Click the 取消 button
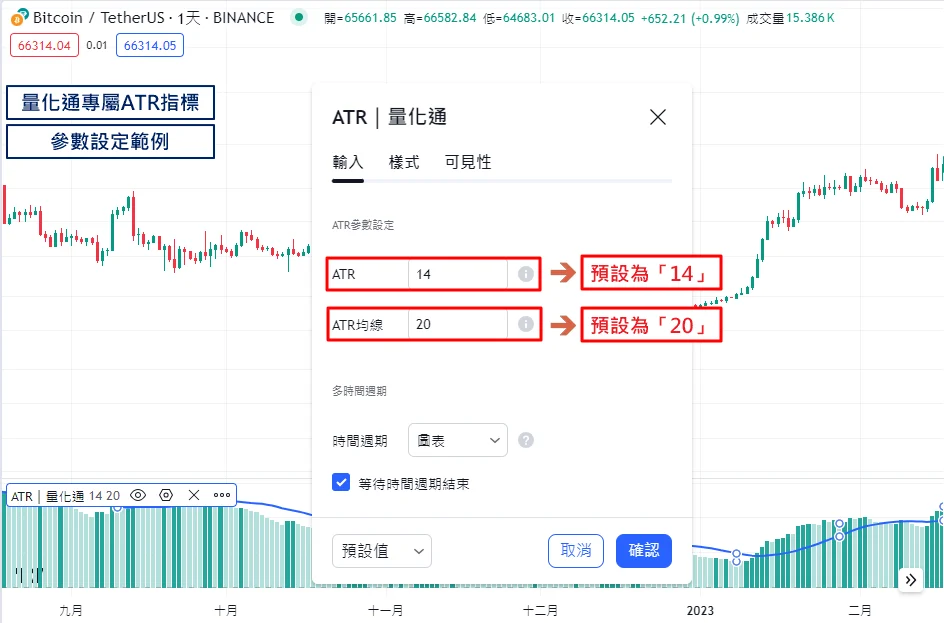This screenshot has height=623, width=944. pos(576,551)
